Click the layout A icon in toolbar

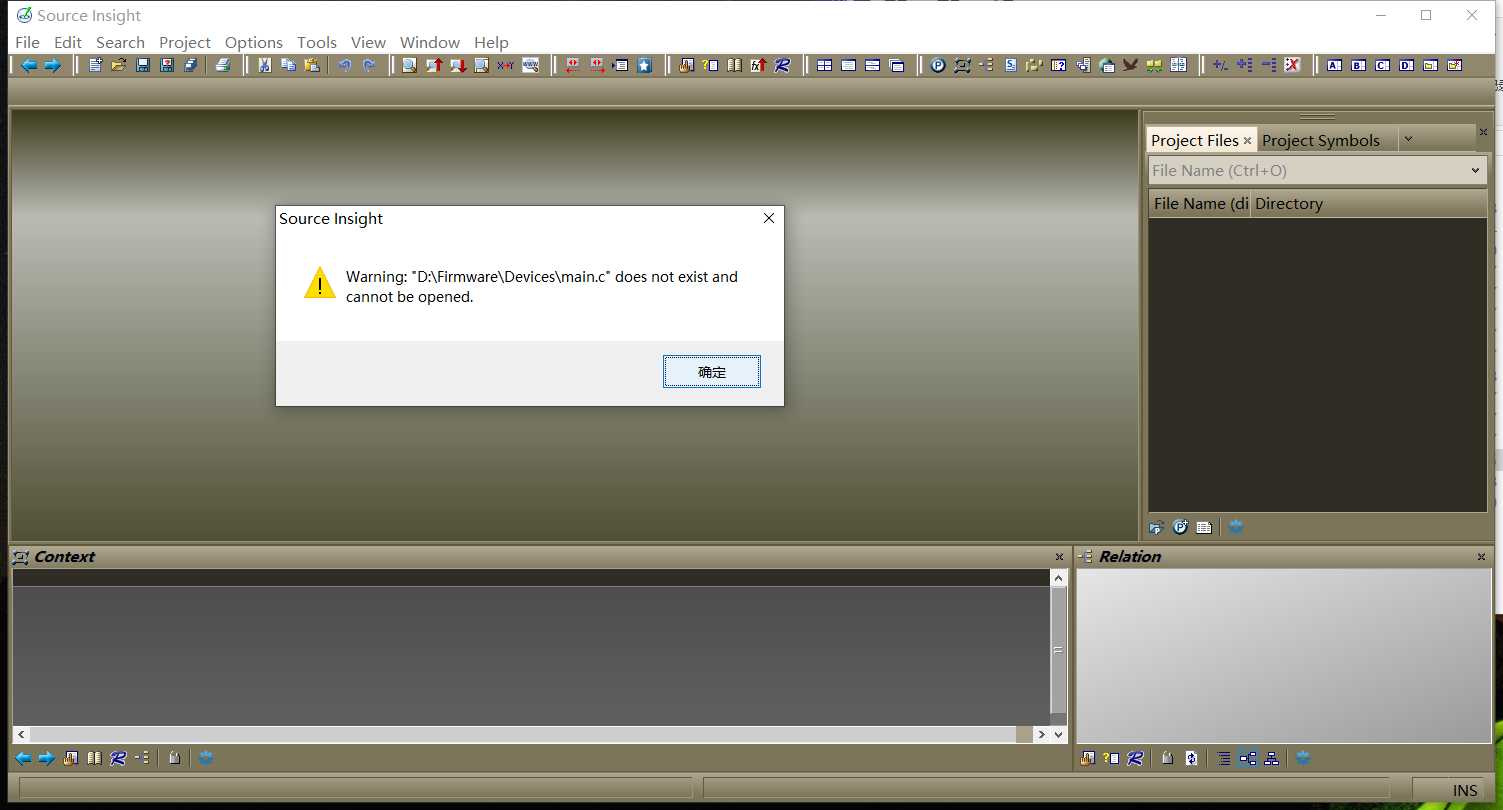1334,65
